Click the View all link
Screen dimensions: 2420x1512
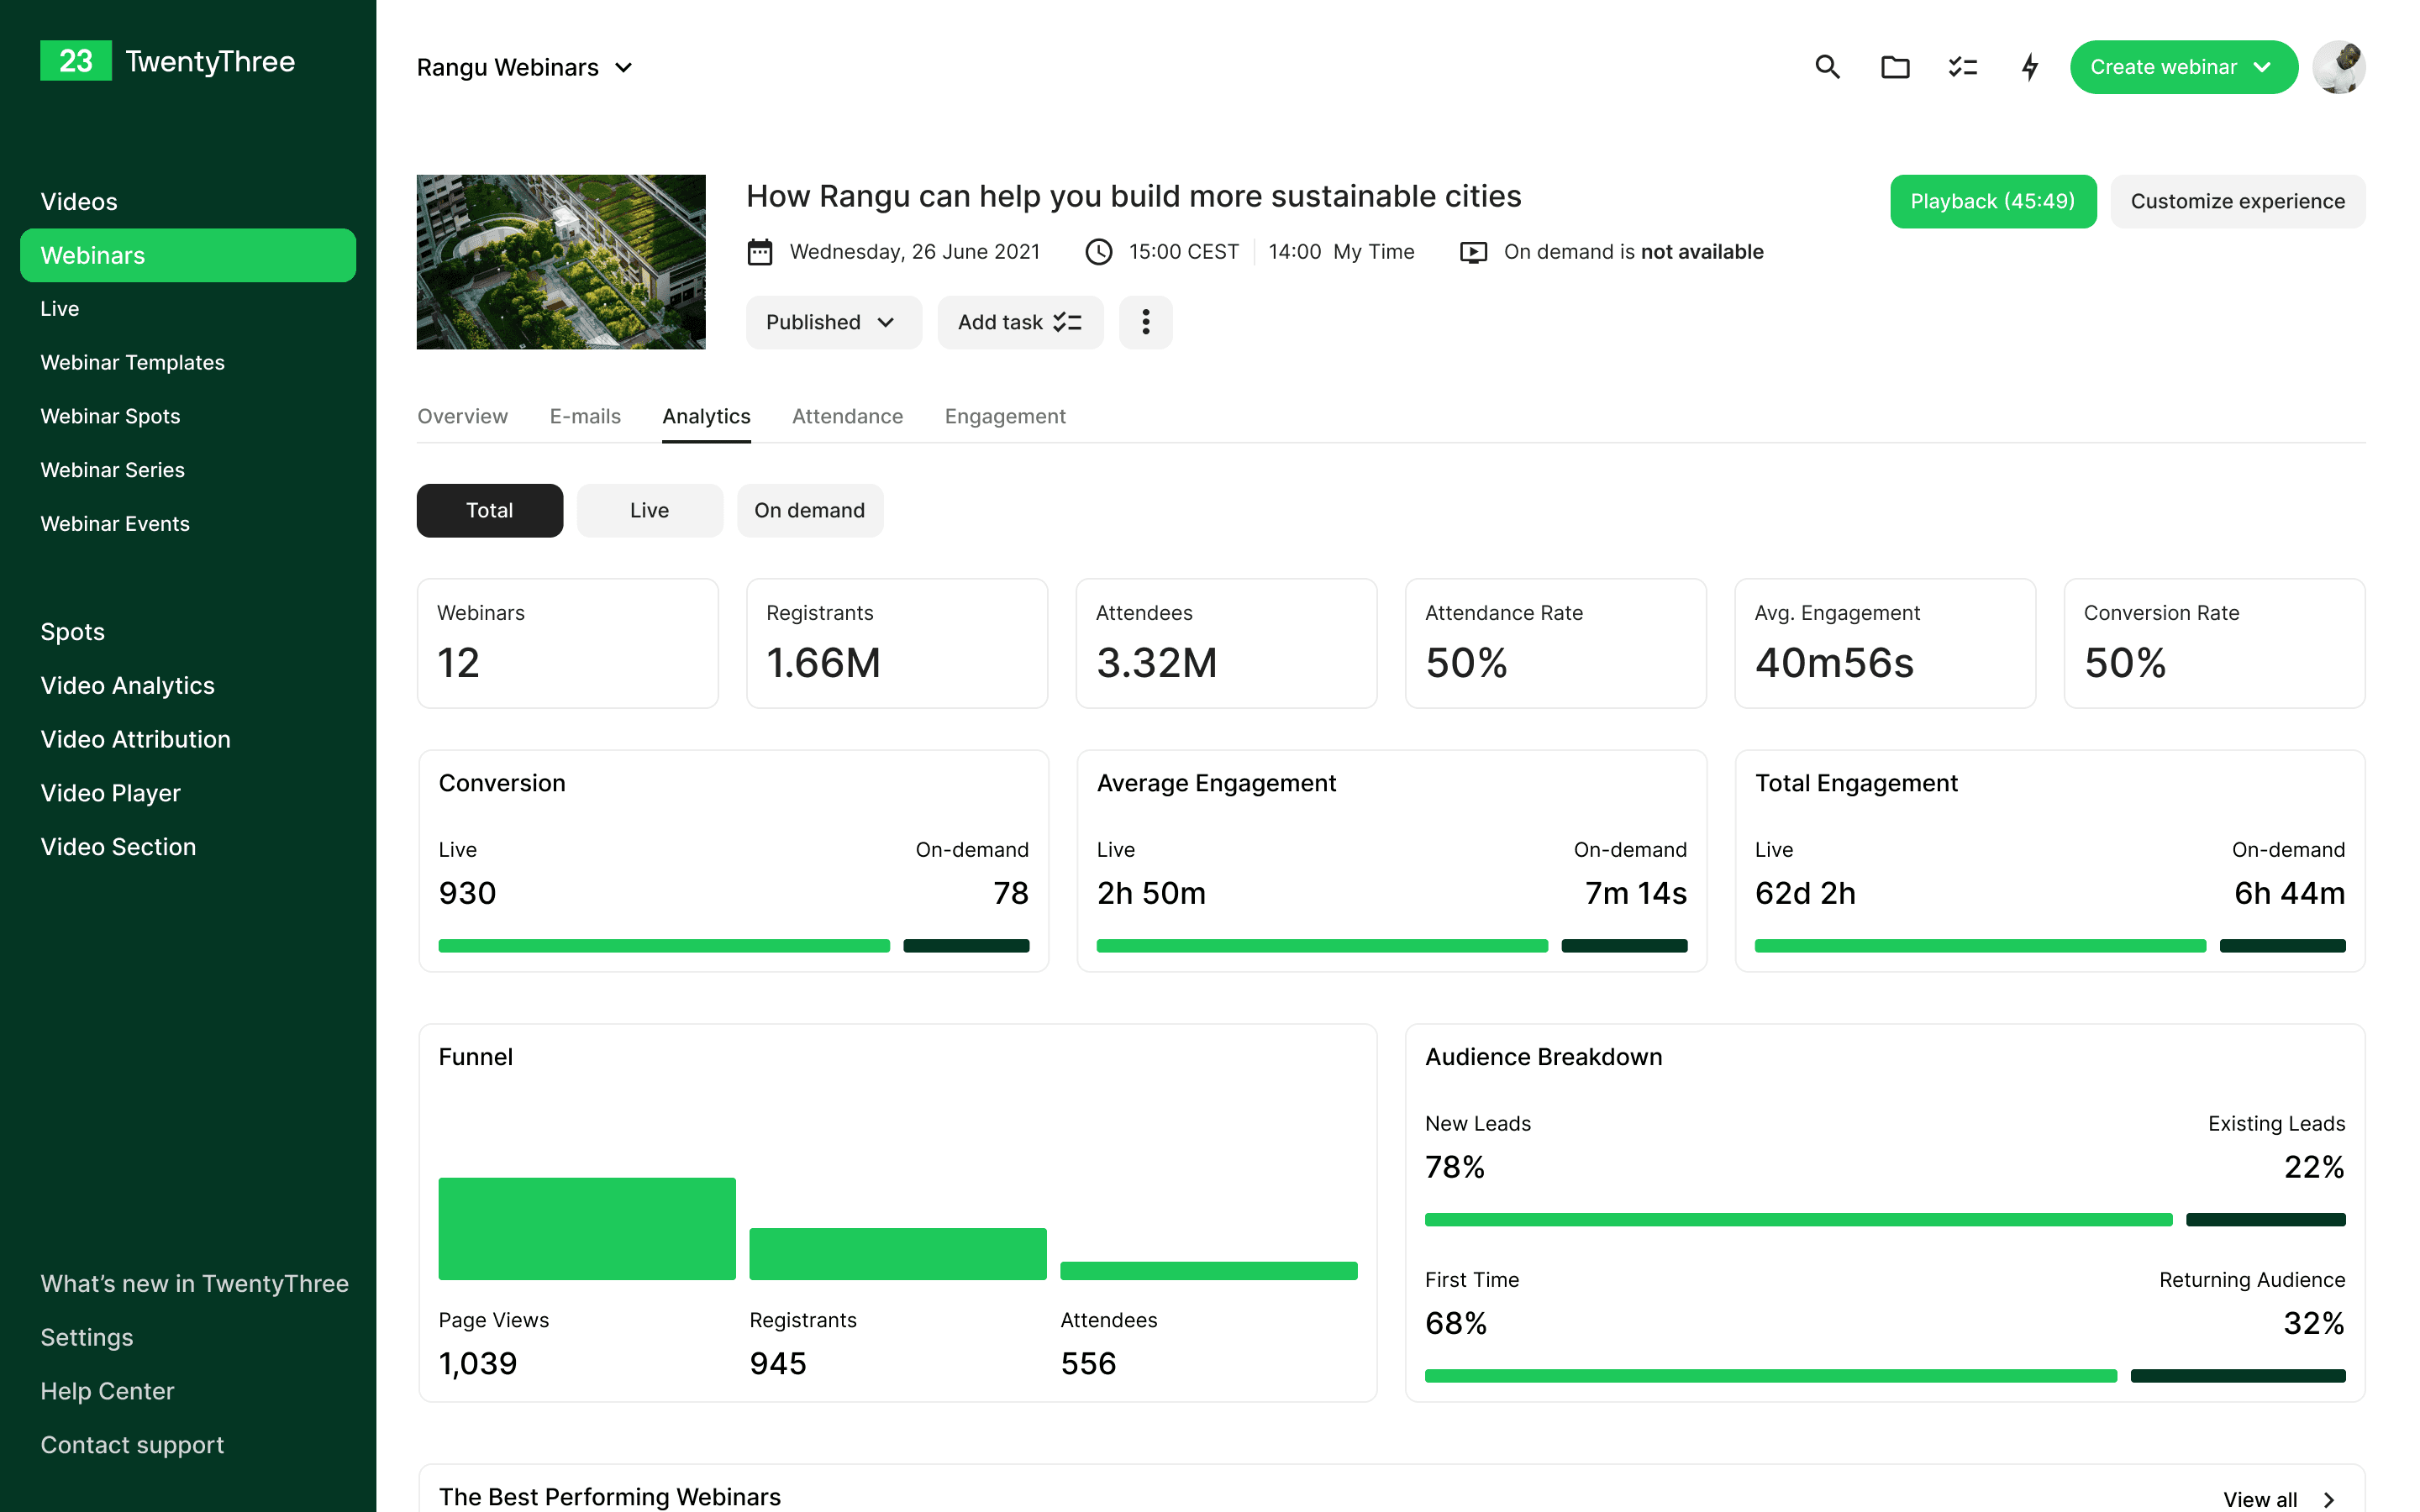tap(2259, 1499)
